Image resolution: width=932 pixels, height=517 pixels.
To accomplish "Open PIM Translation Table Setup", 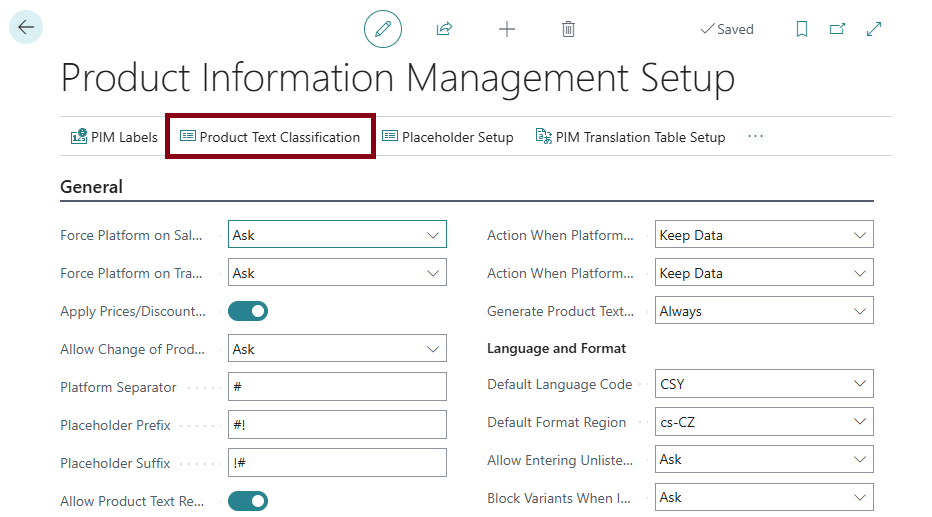I will (x=630, y=137).
